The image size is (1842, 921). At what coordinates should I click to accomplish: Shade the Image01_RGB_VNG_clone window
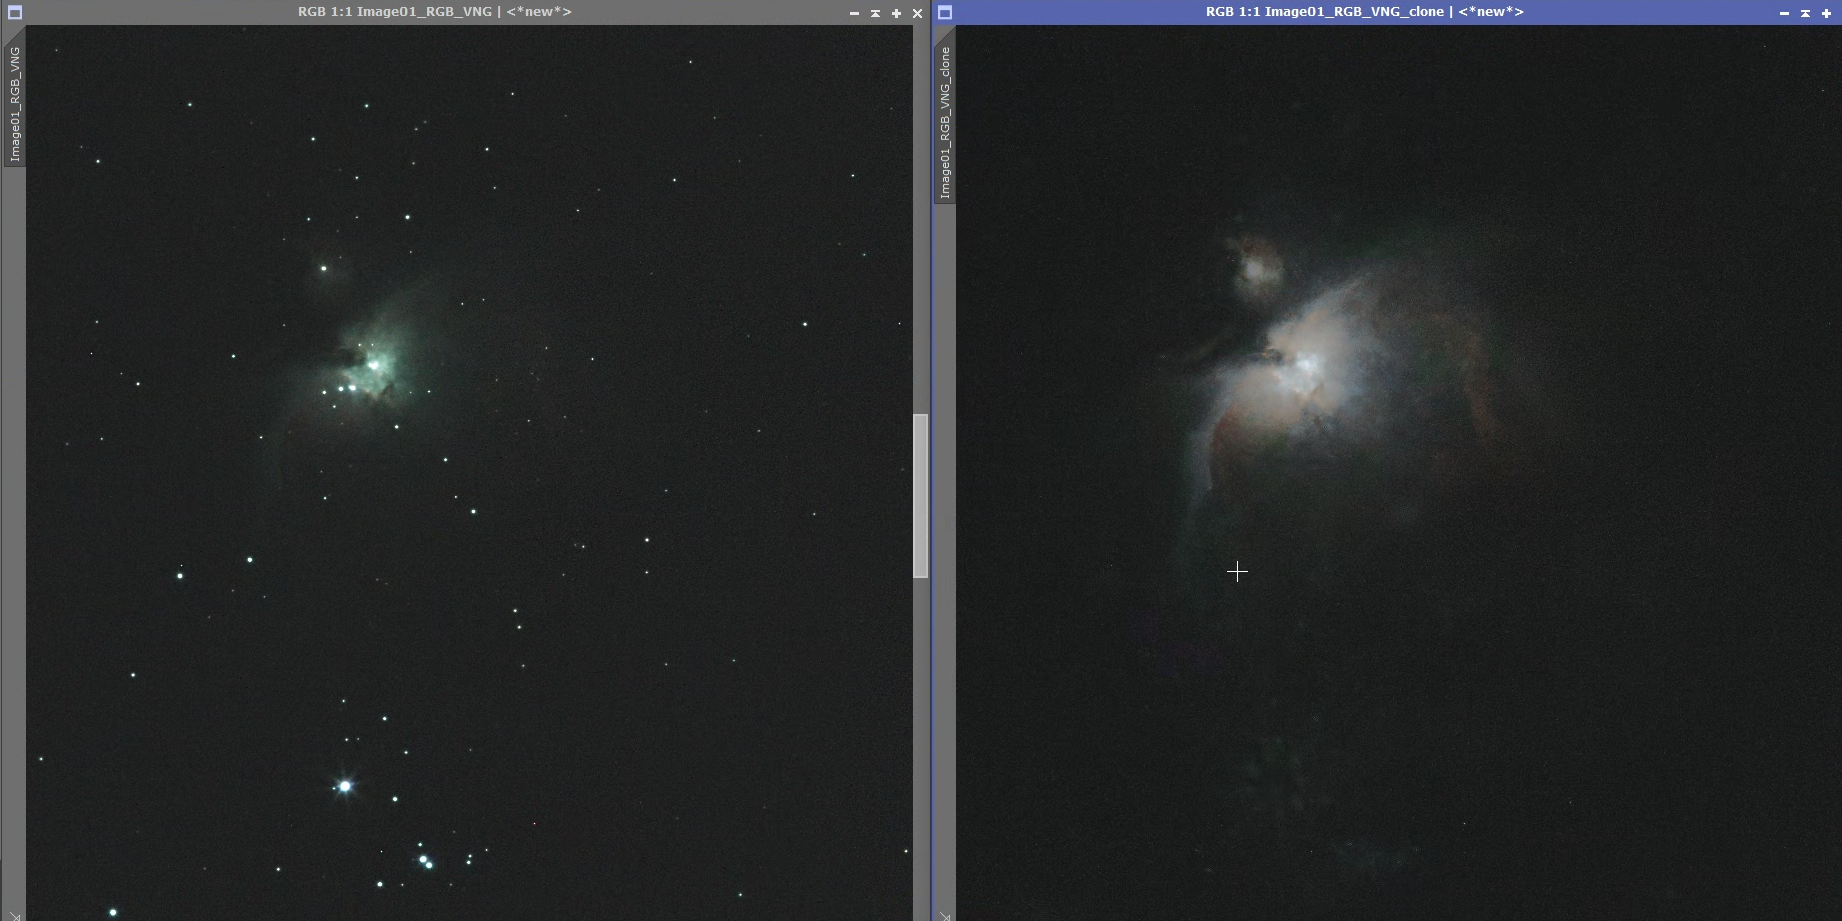point(1805,13)
